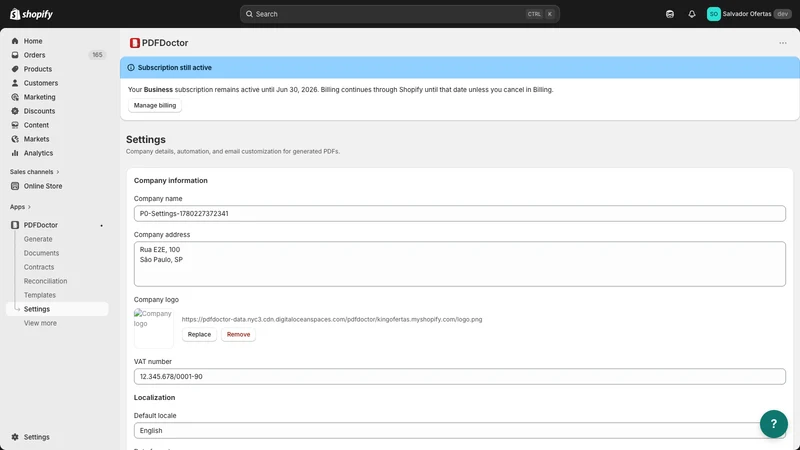The height and width of the screenshot is (450, 800).
Task: Go to Home in the sidebar
Action: pos(33,41)
